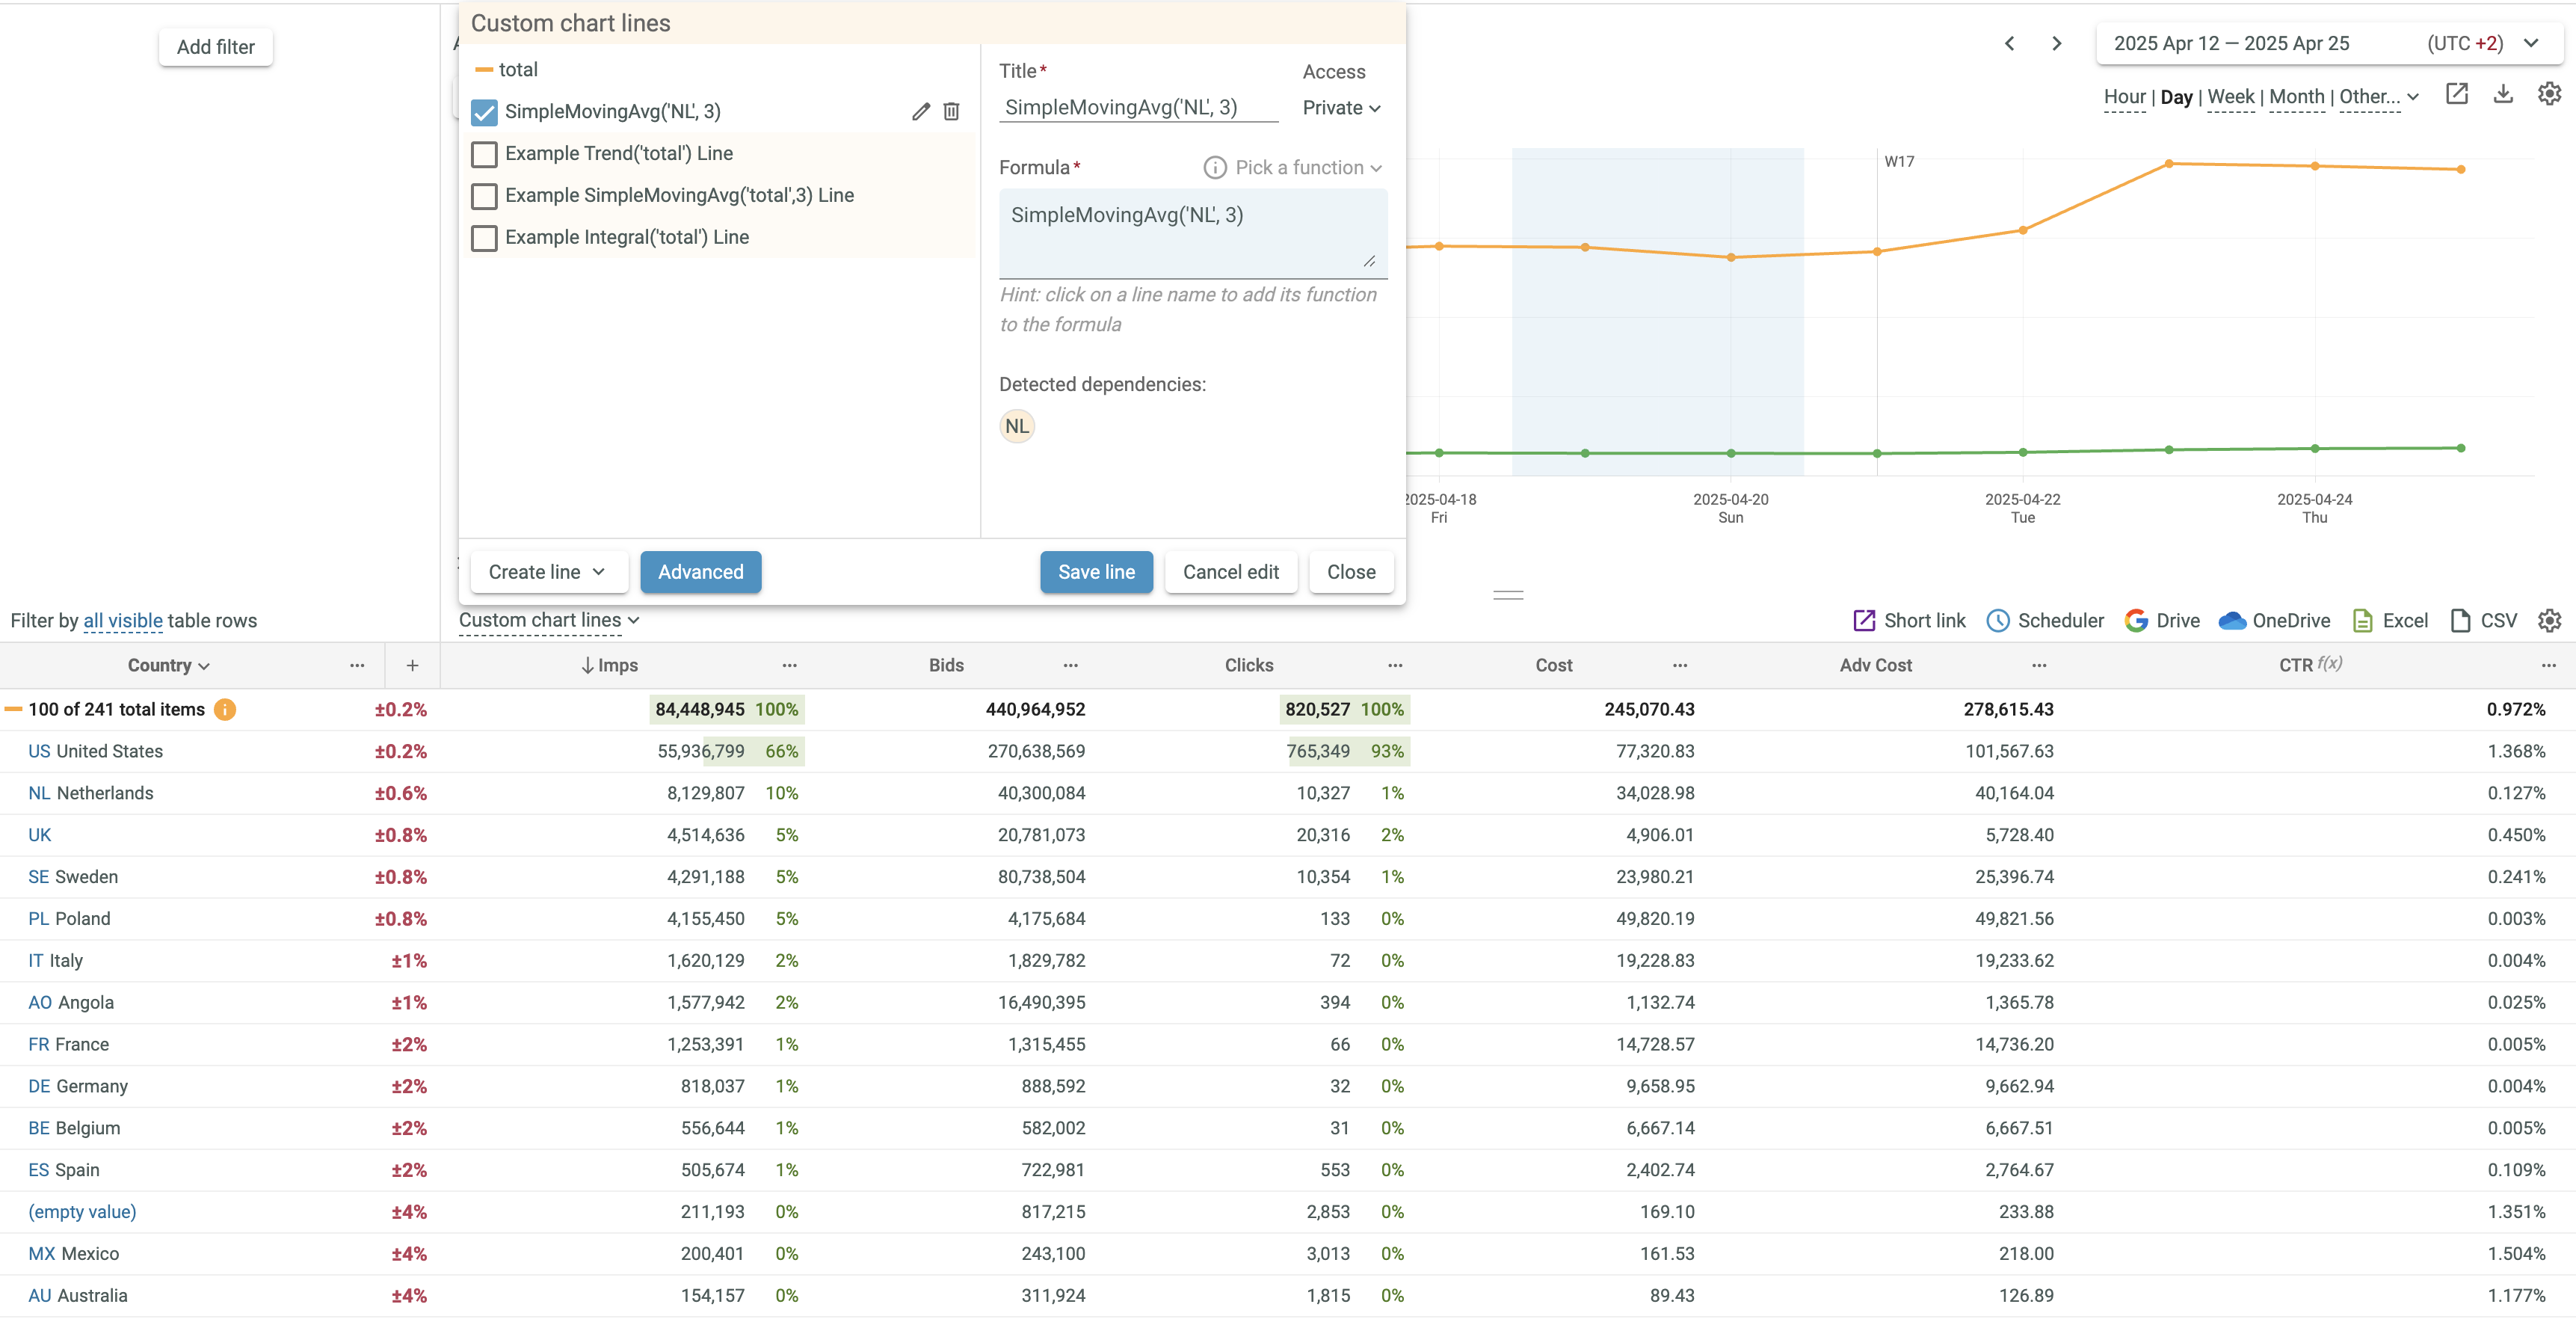Click the Scheduler clock icon
The height and width of the screenshot is (1322, 2576).
click(x=1997, y=620)
